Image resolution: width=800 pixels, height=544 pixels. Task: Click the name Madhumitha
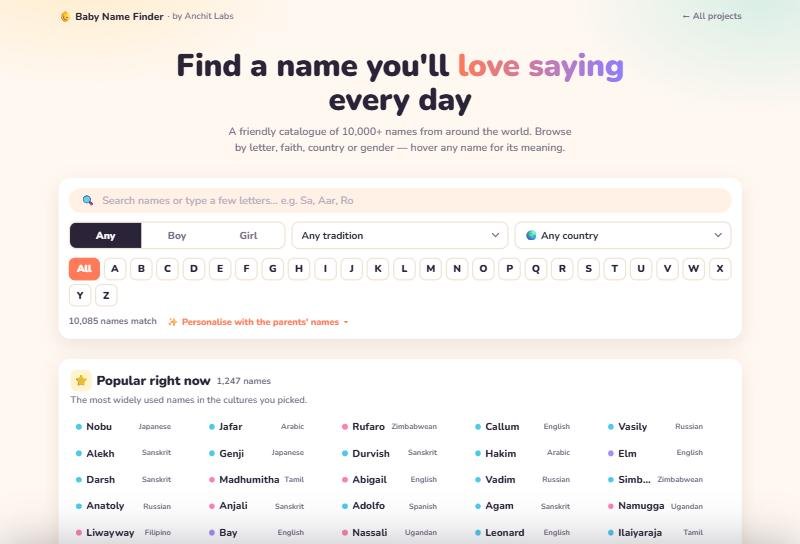point(249,480)
